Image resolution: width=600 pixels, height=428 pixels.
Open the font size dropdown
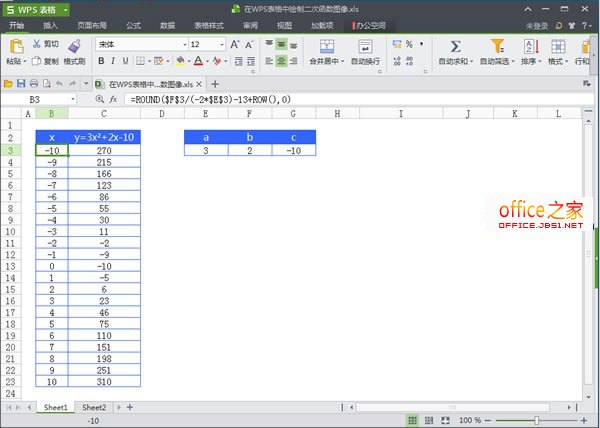220,45
